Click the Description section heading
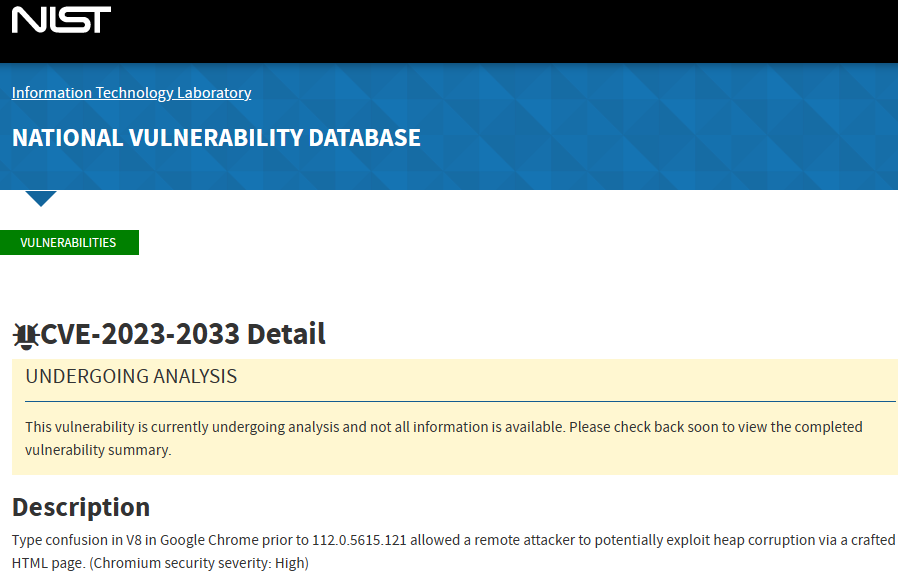The image size is (898, 574). click(81, 506)
